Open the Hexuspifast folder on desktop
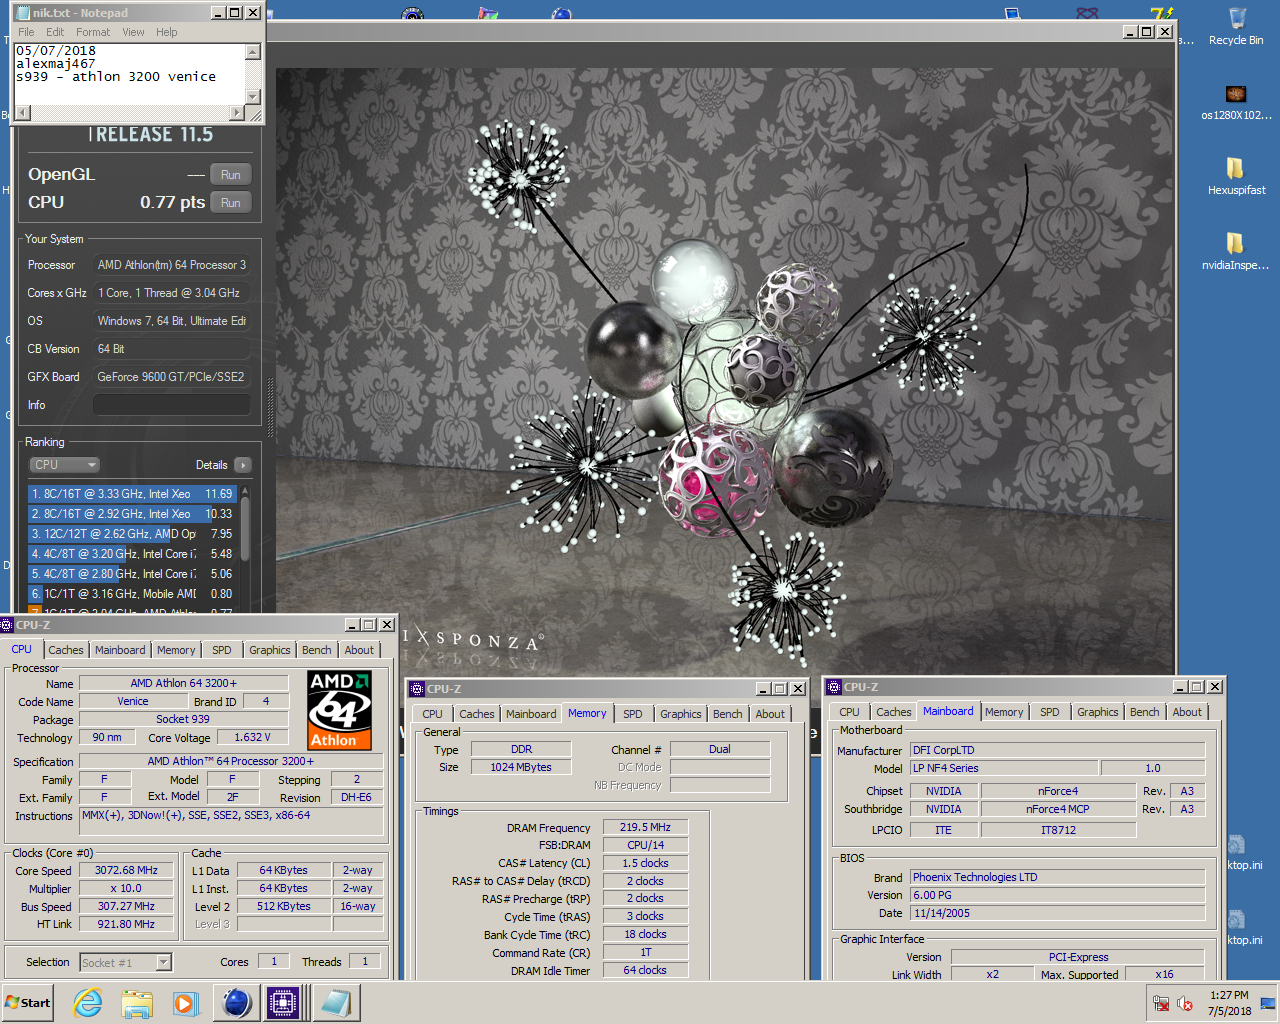The width and height of the screenshot is (1280, 1024). click(1236, 175)
